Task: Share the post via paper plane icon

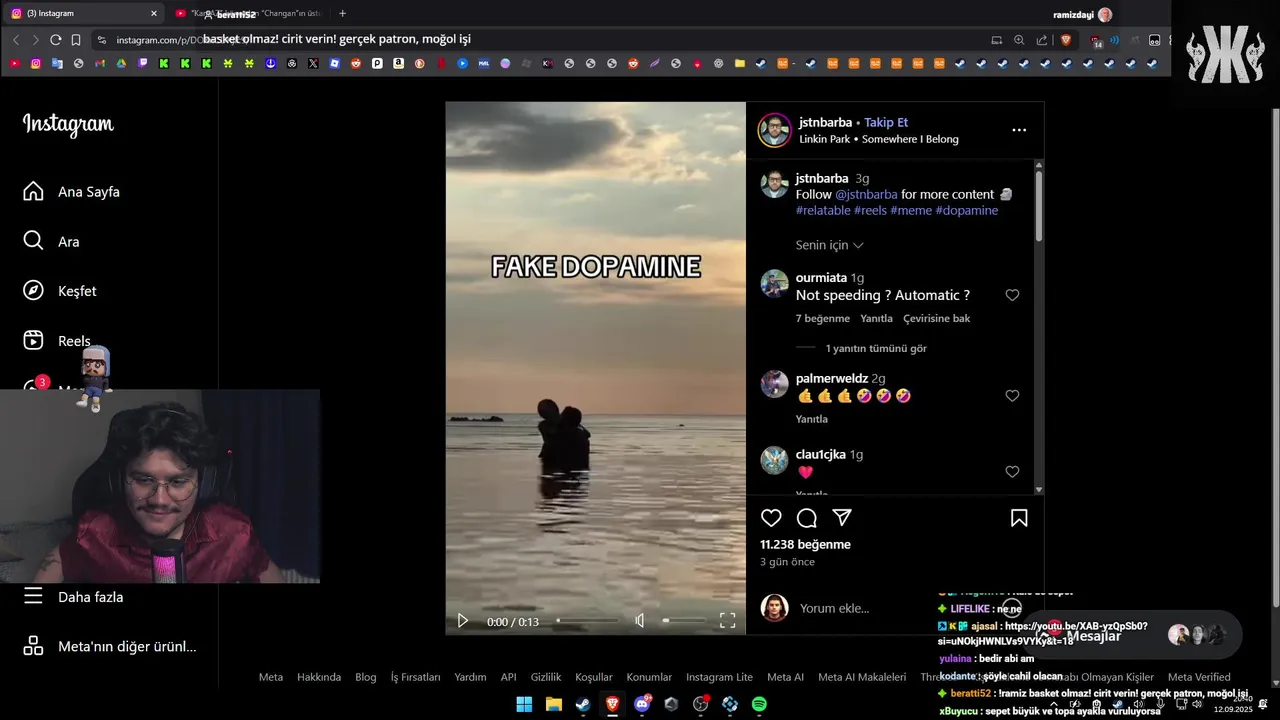Action: [x=842, y=518]
